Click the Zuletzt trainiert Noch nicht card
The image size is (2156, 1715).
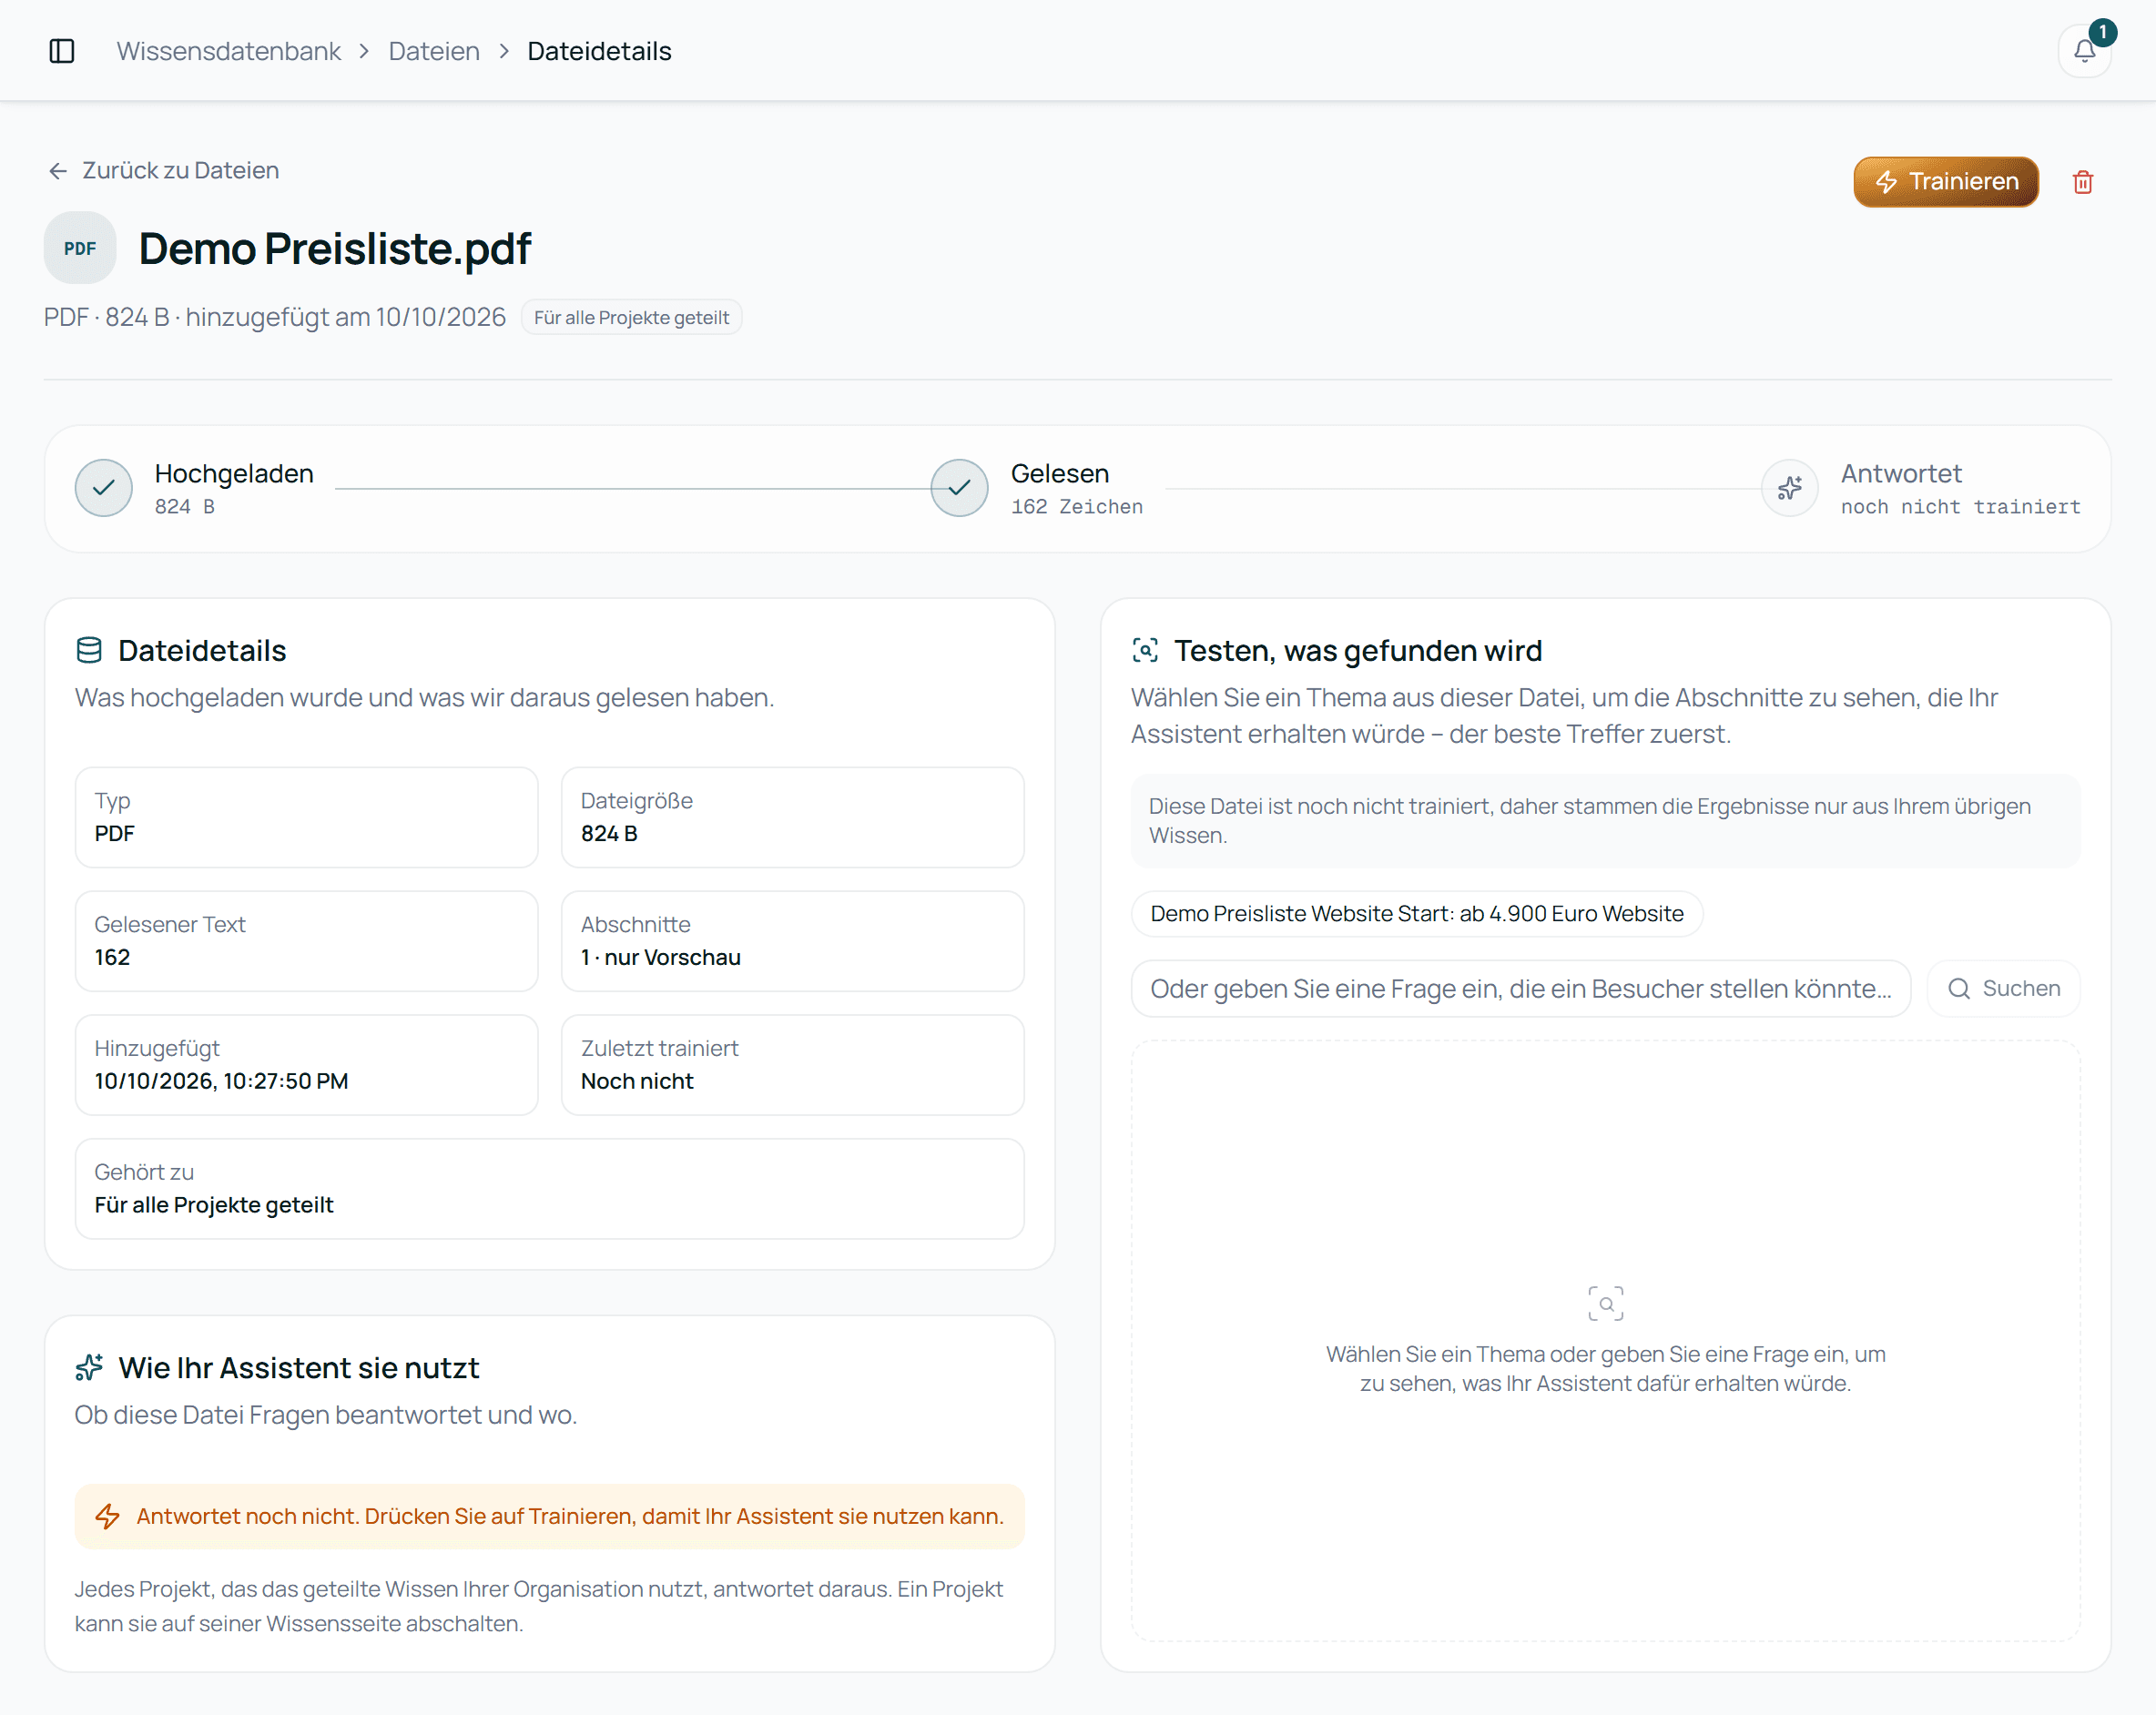[x=792, y=1065]
